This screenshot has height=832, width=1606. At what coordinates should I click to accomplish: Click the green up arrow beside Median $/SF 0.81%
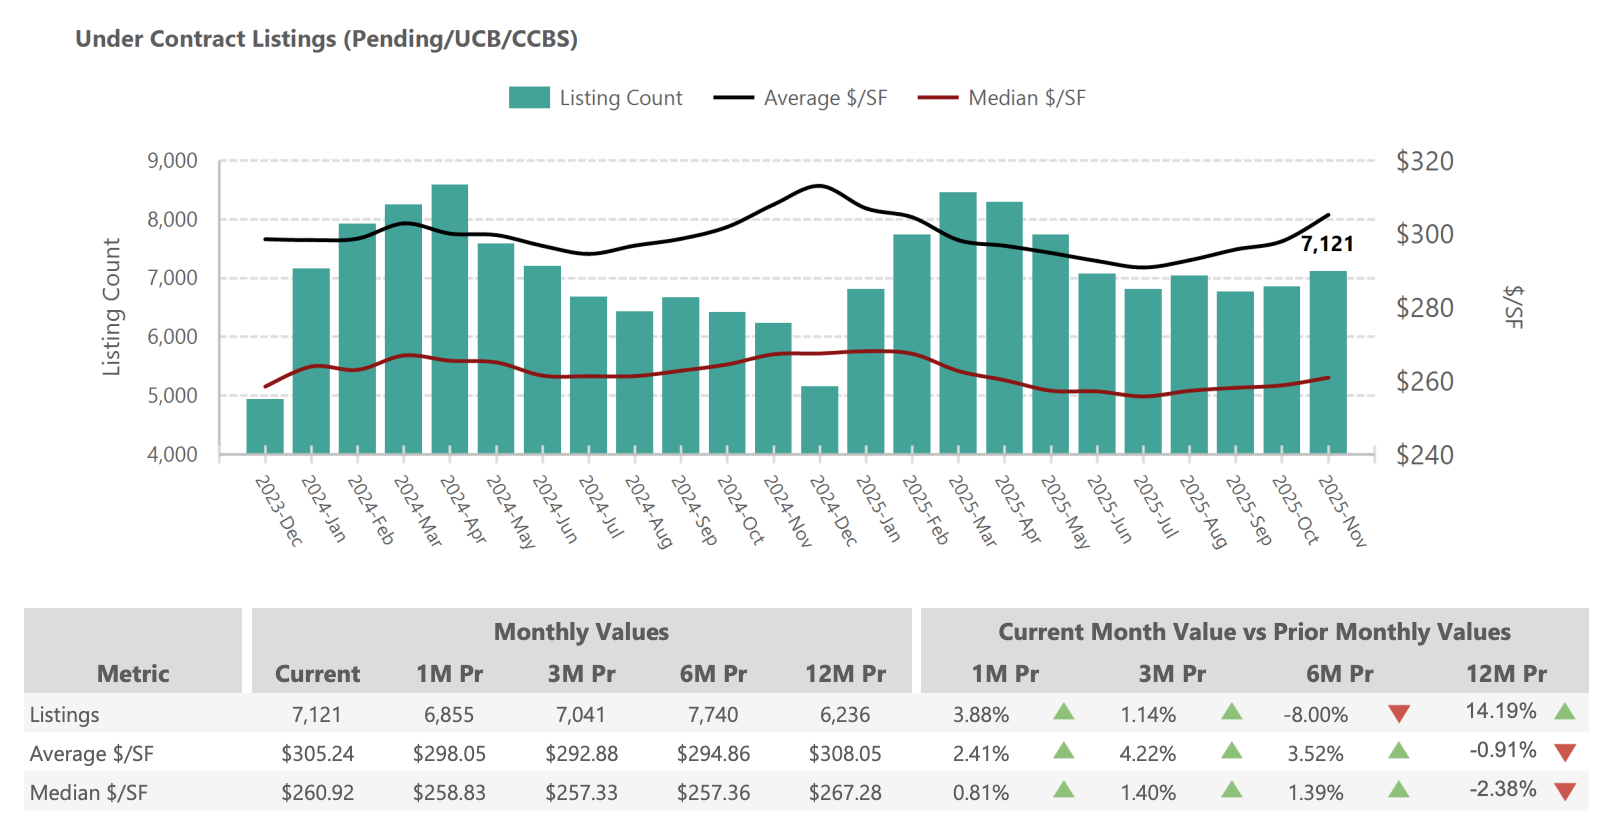click(x=1064, y=790)
